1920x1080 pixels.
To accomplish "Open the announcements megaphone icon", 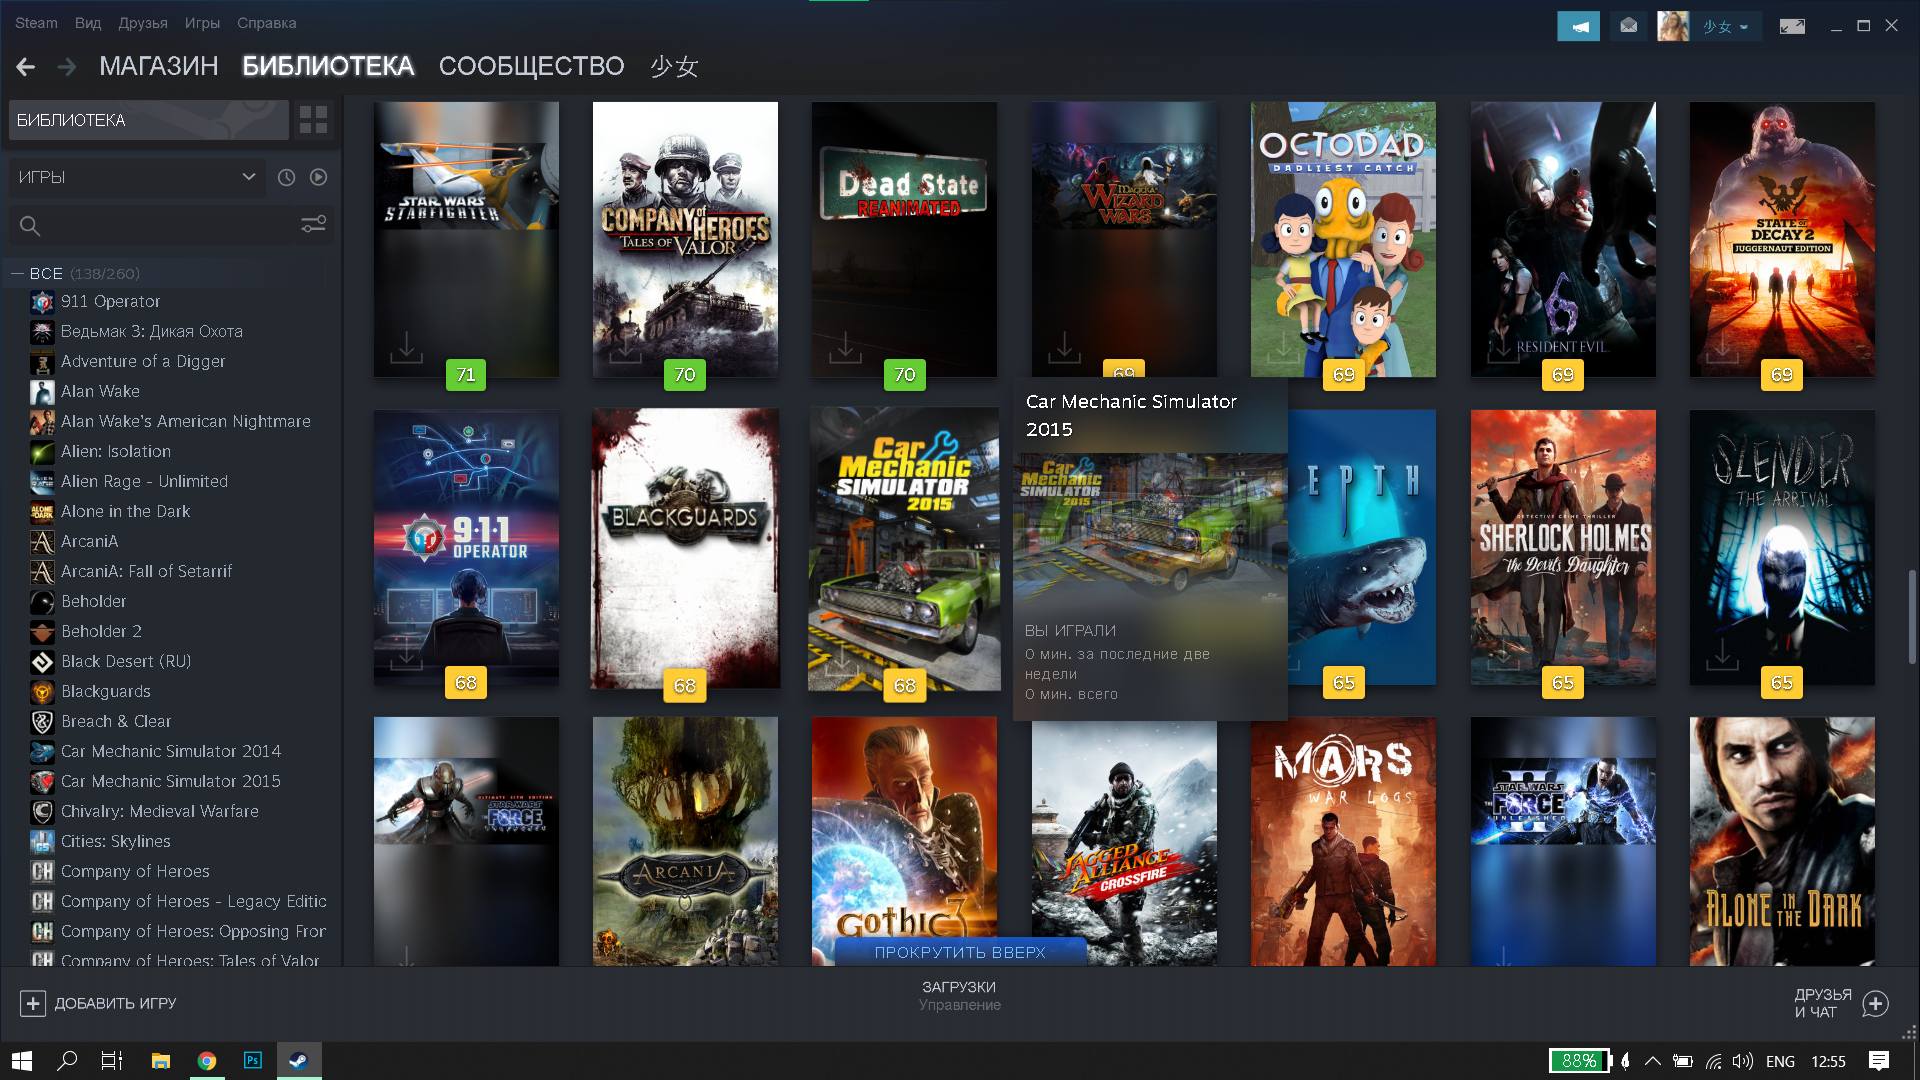I will (1578, 26).
